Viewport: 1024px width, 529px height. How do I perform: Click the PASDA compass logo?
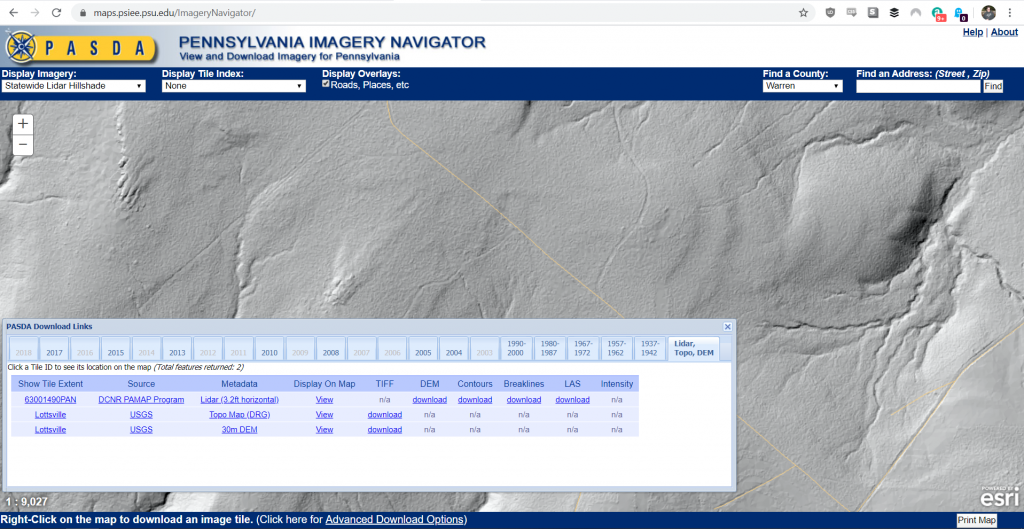[x=22, y=46]
